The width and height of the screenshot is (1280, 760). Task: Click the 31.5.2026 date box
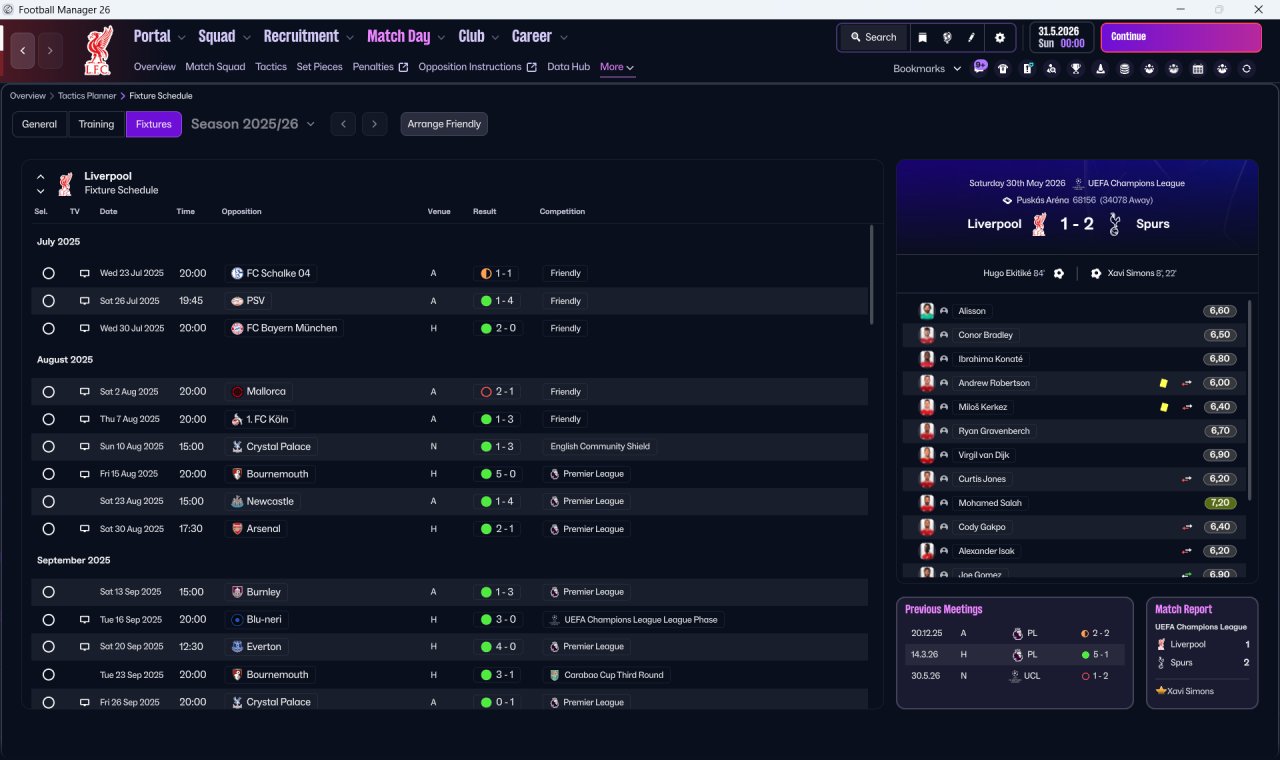click(x=1062, y=37)
